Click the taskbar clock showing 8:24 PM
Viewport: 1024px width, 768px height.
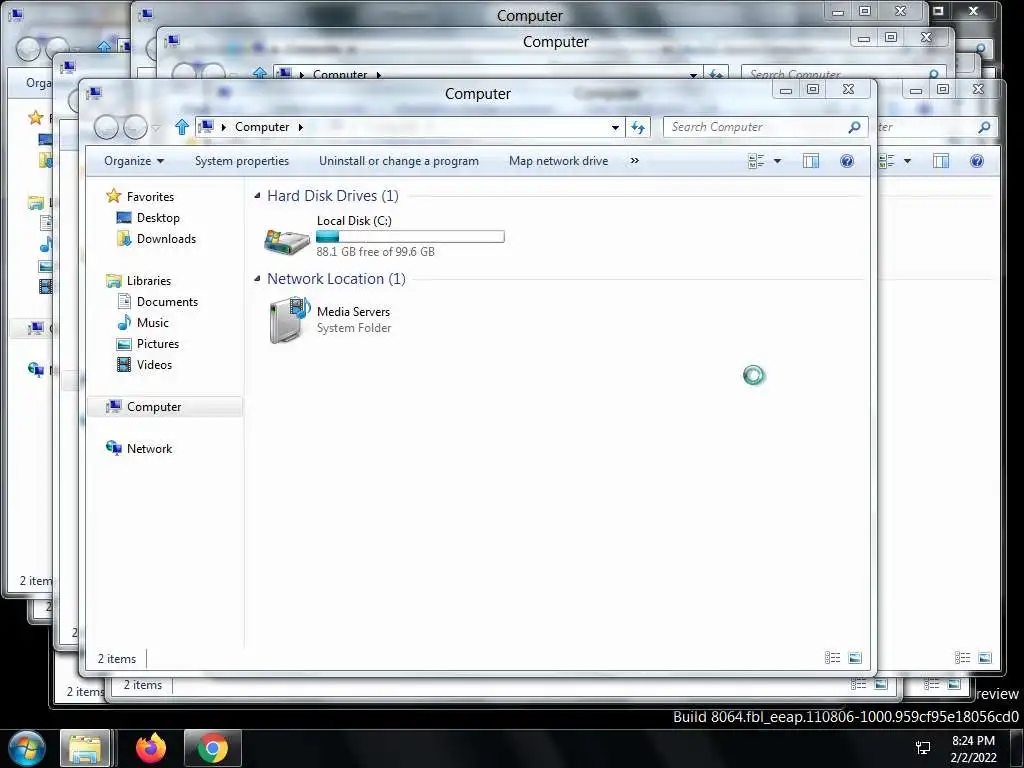coord(973,749)
